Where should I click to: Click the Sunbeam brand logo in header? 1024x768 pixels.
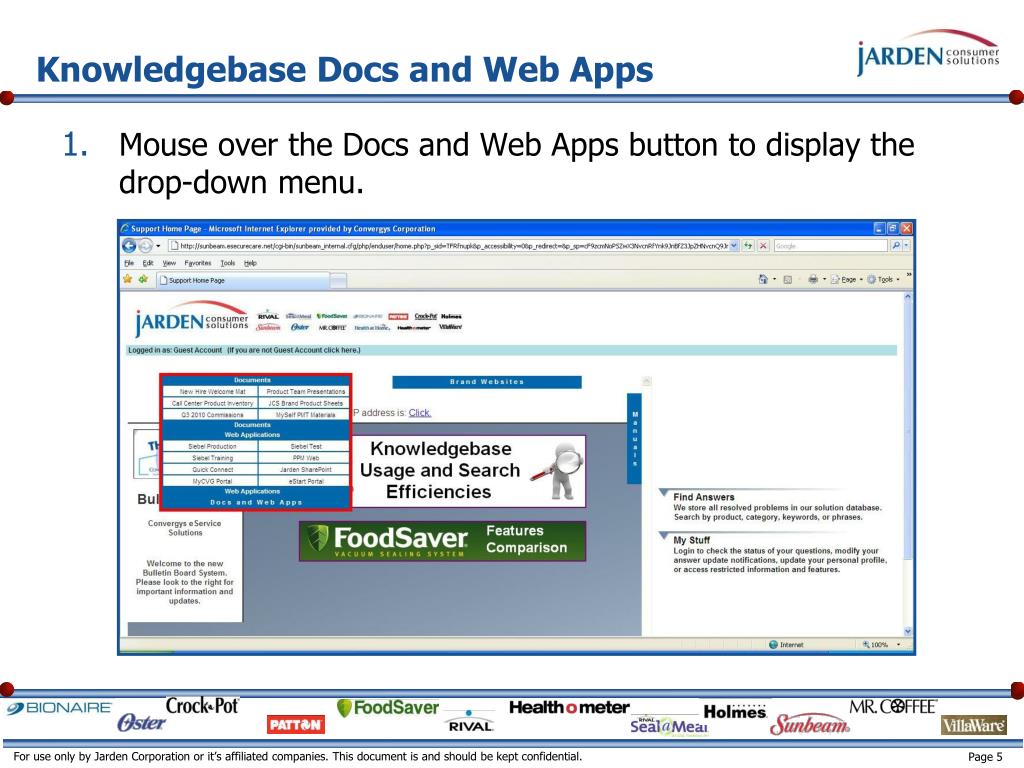(268, 327)
